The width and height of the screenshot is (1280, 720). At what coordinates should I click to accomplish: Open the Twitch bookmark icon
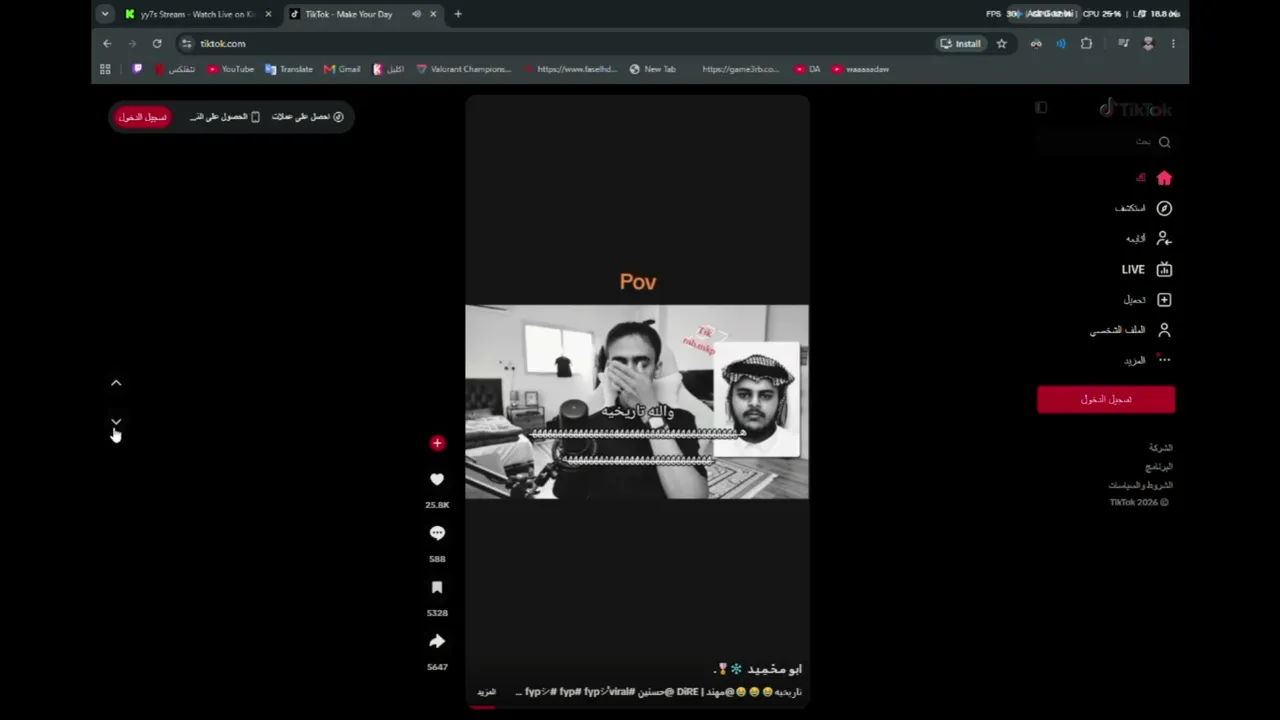[137, 69]
